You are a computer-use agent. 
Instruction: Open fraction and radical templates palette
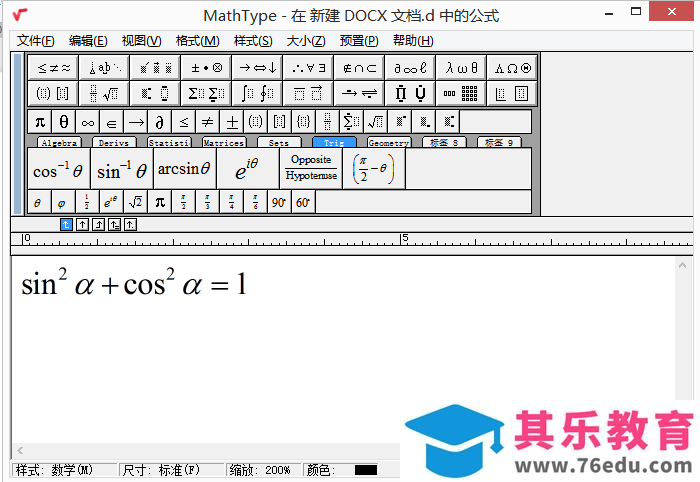click(x=104, y=93)
